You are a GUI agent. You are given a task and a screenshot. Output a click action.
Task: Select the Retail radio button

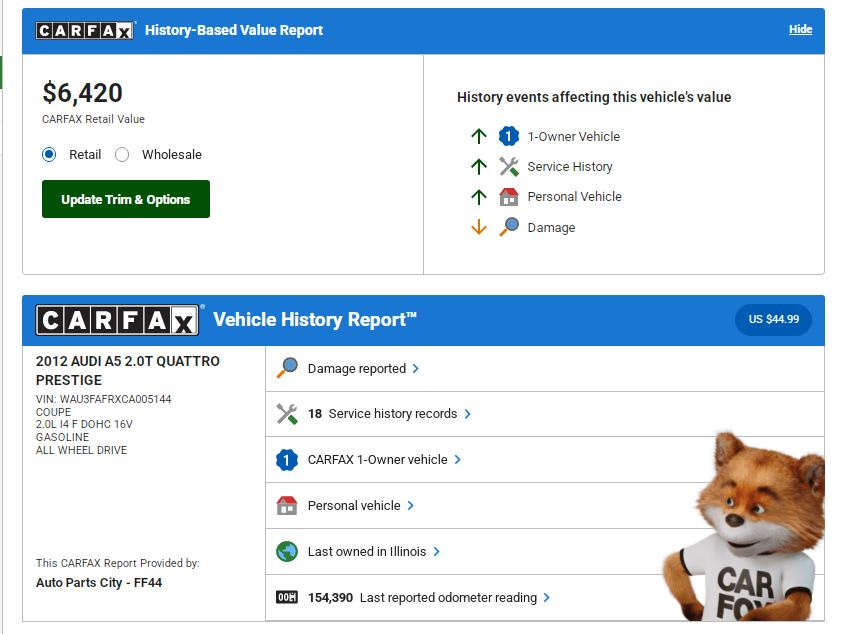pyautogui.click(x=49, y=155)
